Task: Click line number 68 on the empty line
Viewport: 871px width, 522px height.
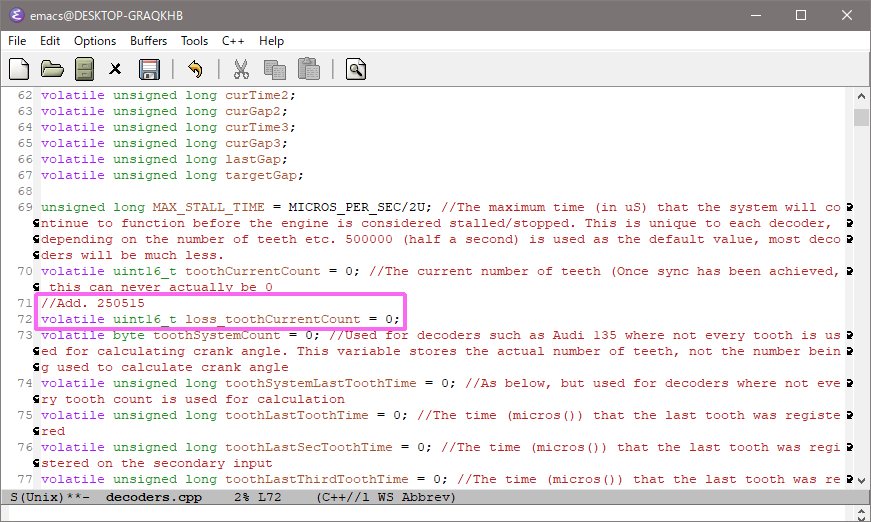Action: click(25, 192)
